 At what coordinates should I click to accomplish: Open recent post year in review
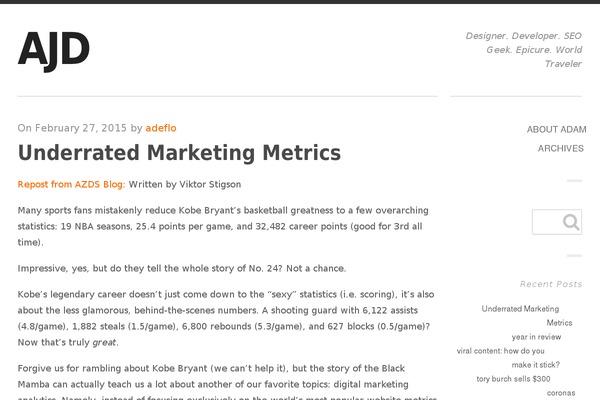[536, 337]
